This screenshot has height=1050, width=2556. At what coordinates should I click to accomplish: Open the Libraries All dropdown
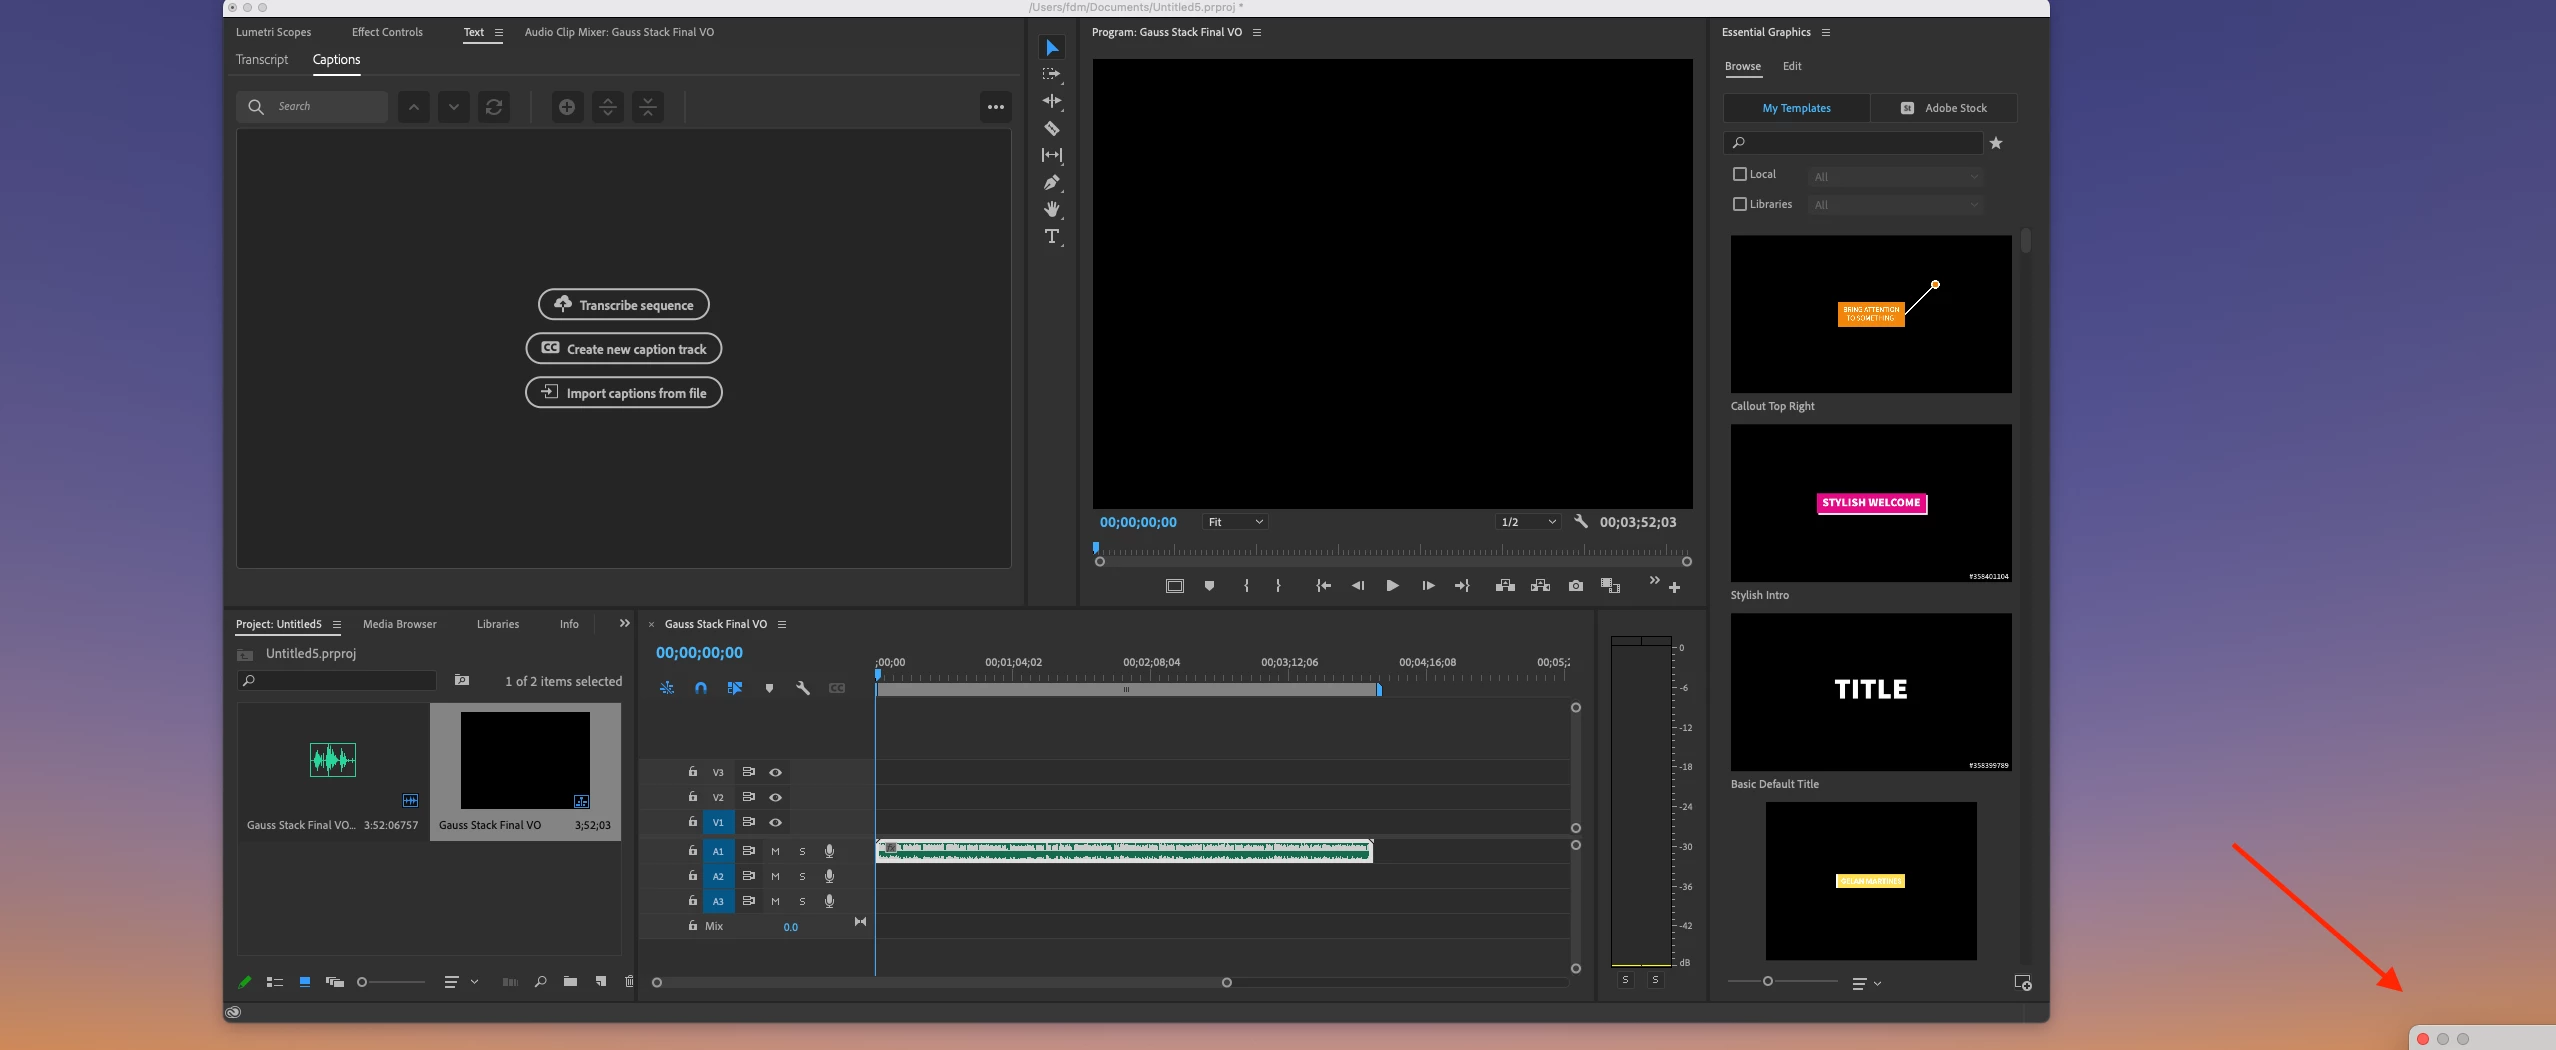coord(1896,205)
